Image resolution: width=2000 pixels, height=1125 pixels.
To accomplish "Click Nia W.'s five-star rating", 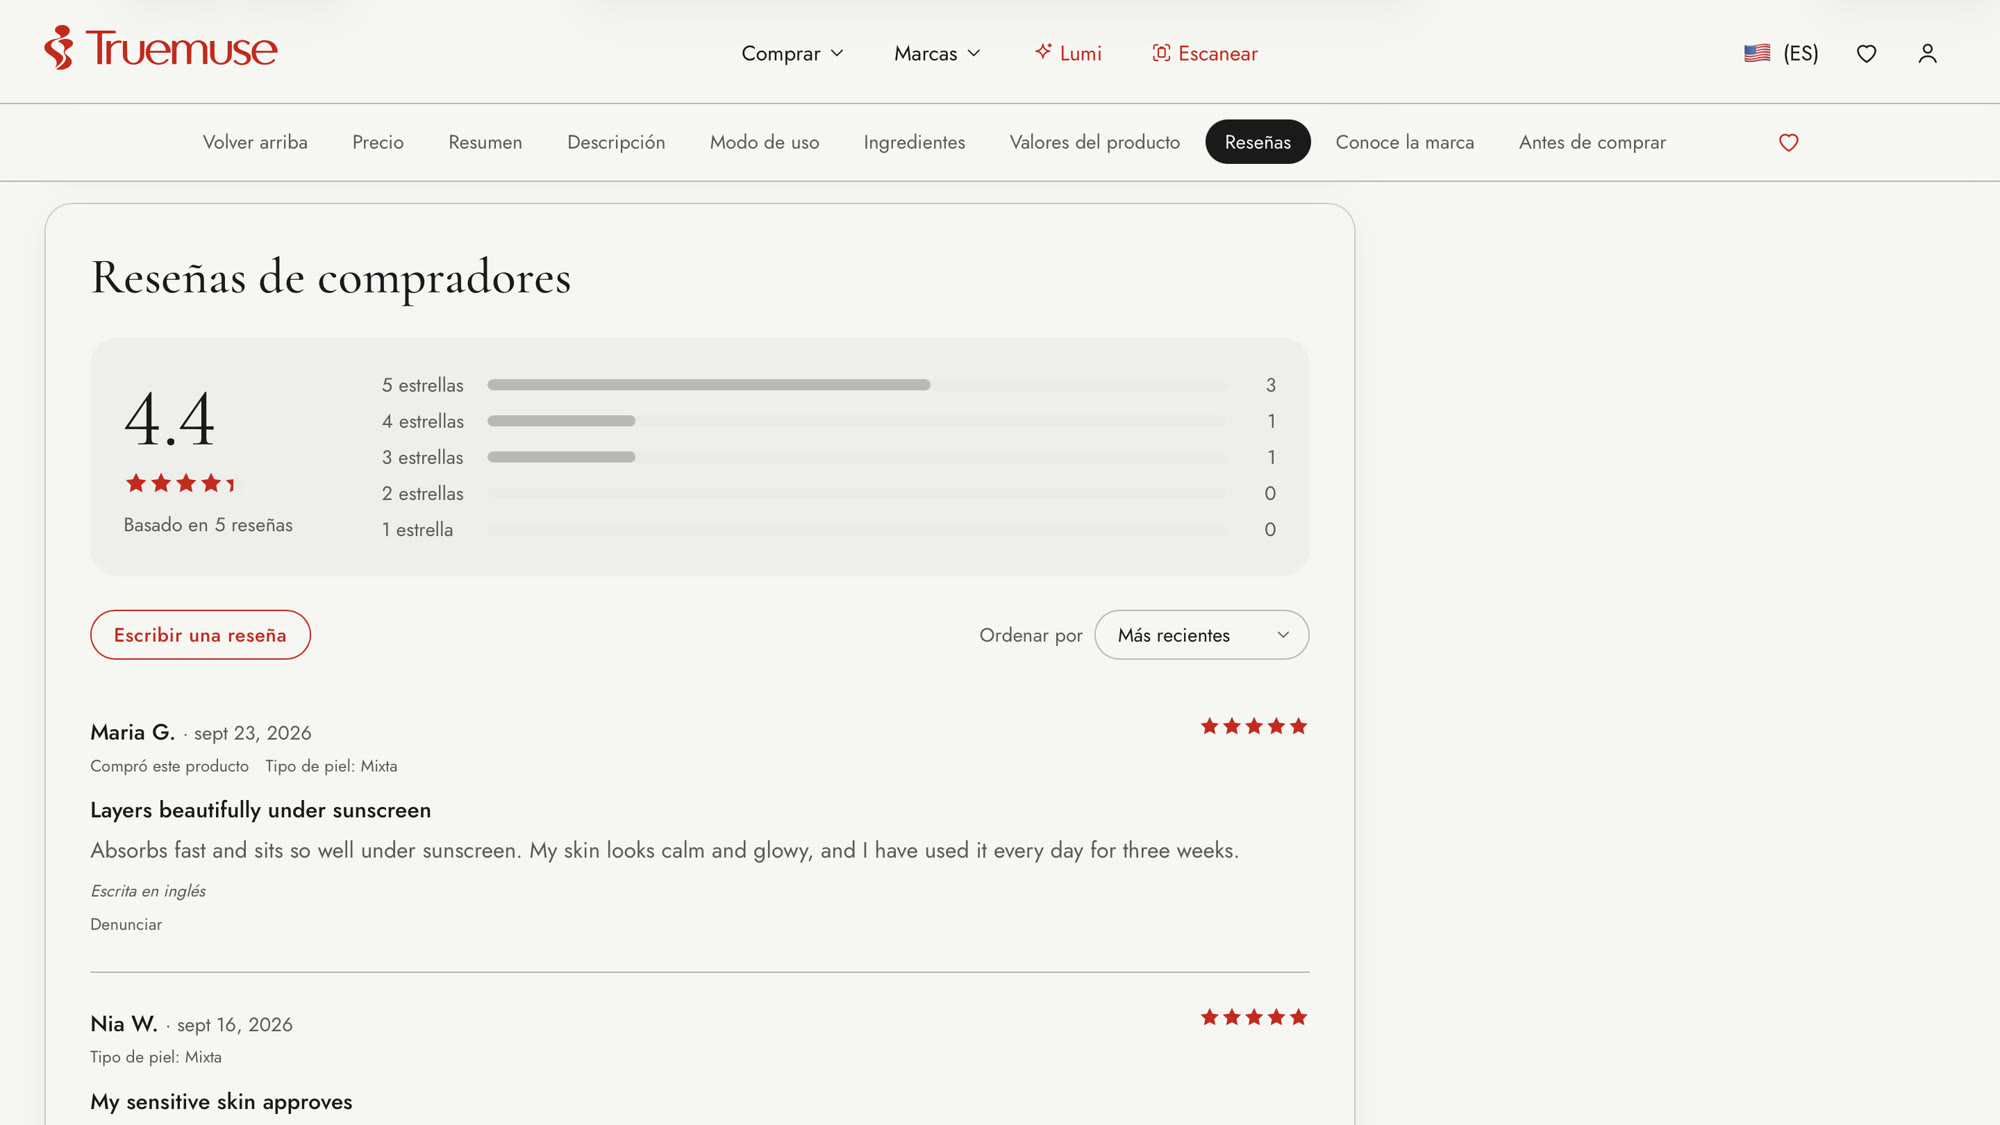I will [x=1254, y=1018].
